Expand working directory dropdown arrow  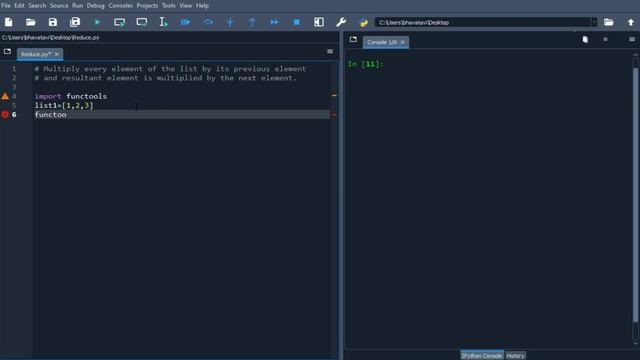click(x=594, y=22)
